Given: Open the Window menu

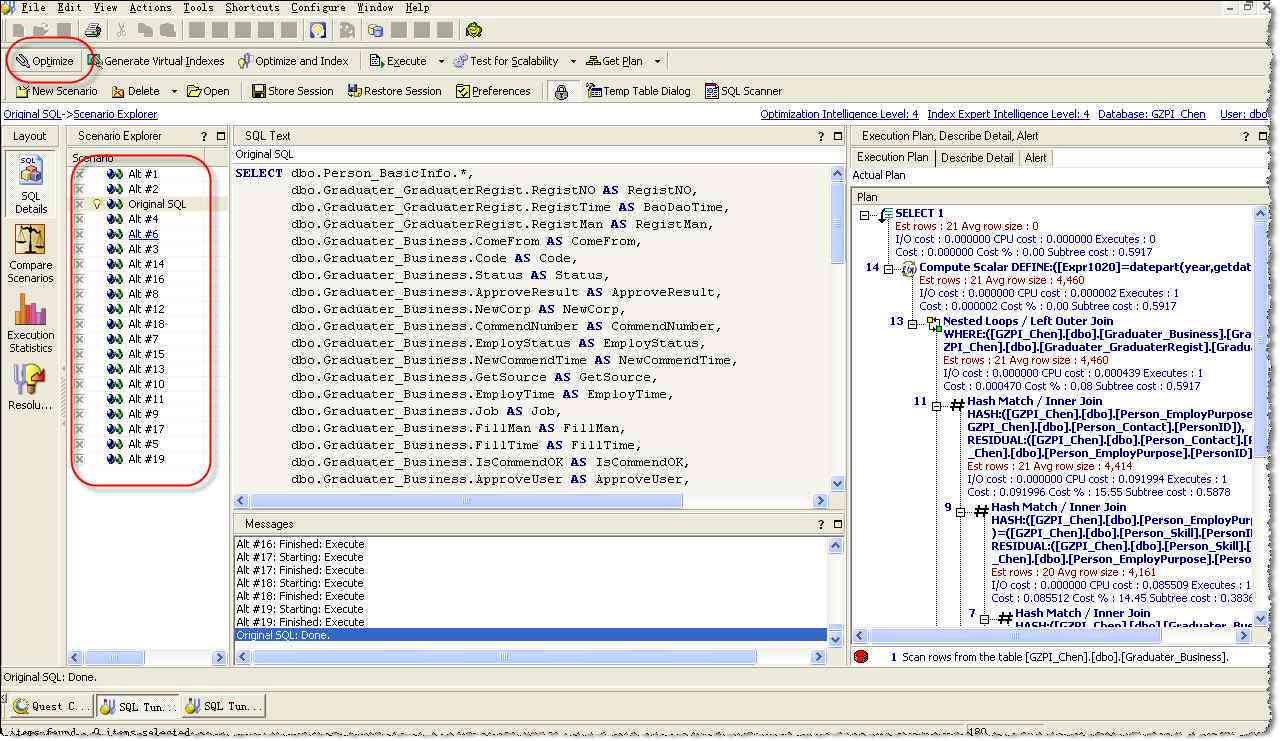Looking at the screenshot, I should [x=375, y=7].
